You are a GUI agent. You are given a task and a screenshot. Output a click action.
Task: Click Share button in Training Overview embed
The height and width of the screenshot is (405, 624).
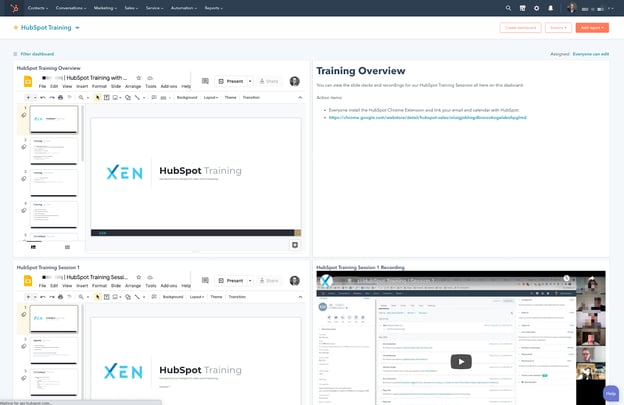(269, 81)
